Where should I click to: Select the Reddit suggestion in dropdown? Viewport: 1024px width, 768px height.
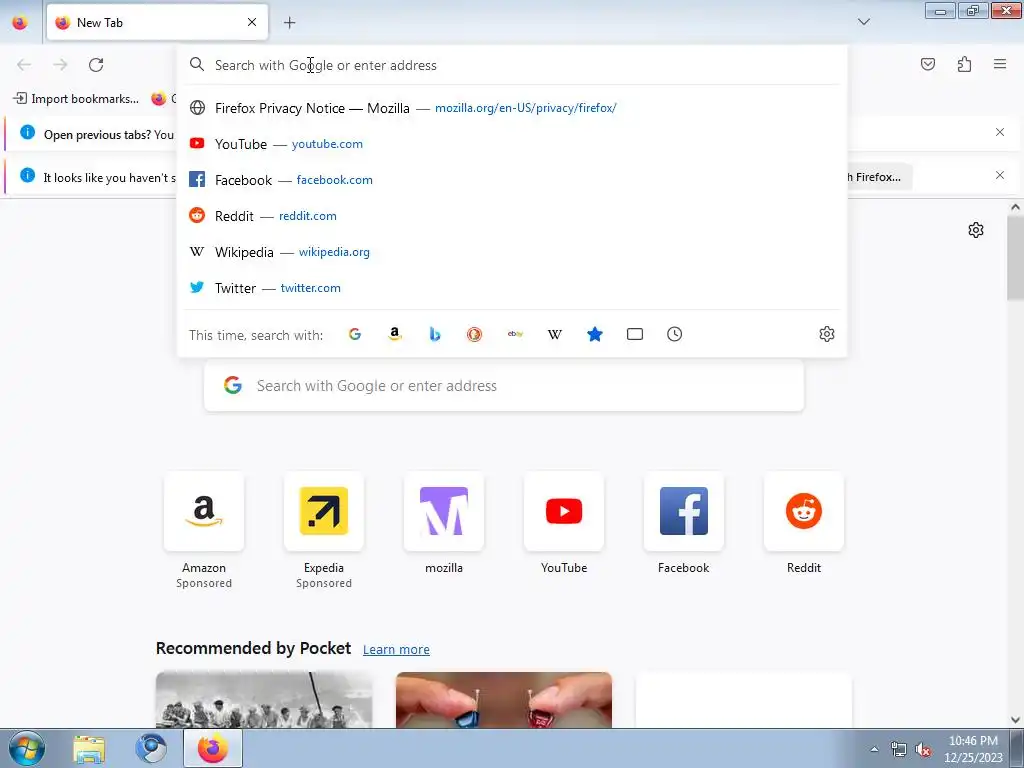[x=512, y=216]
